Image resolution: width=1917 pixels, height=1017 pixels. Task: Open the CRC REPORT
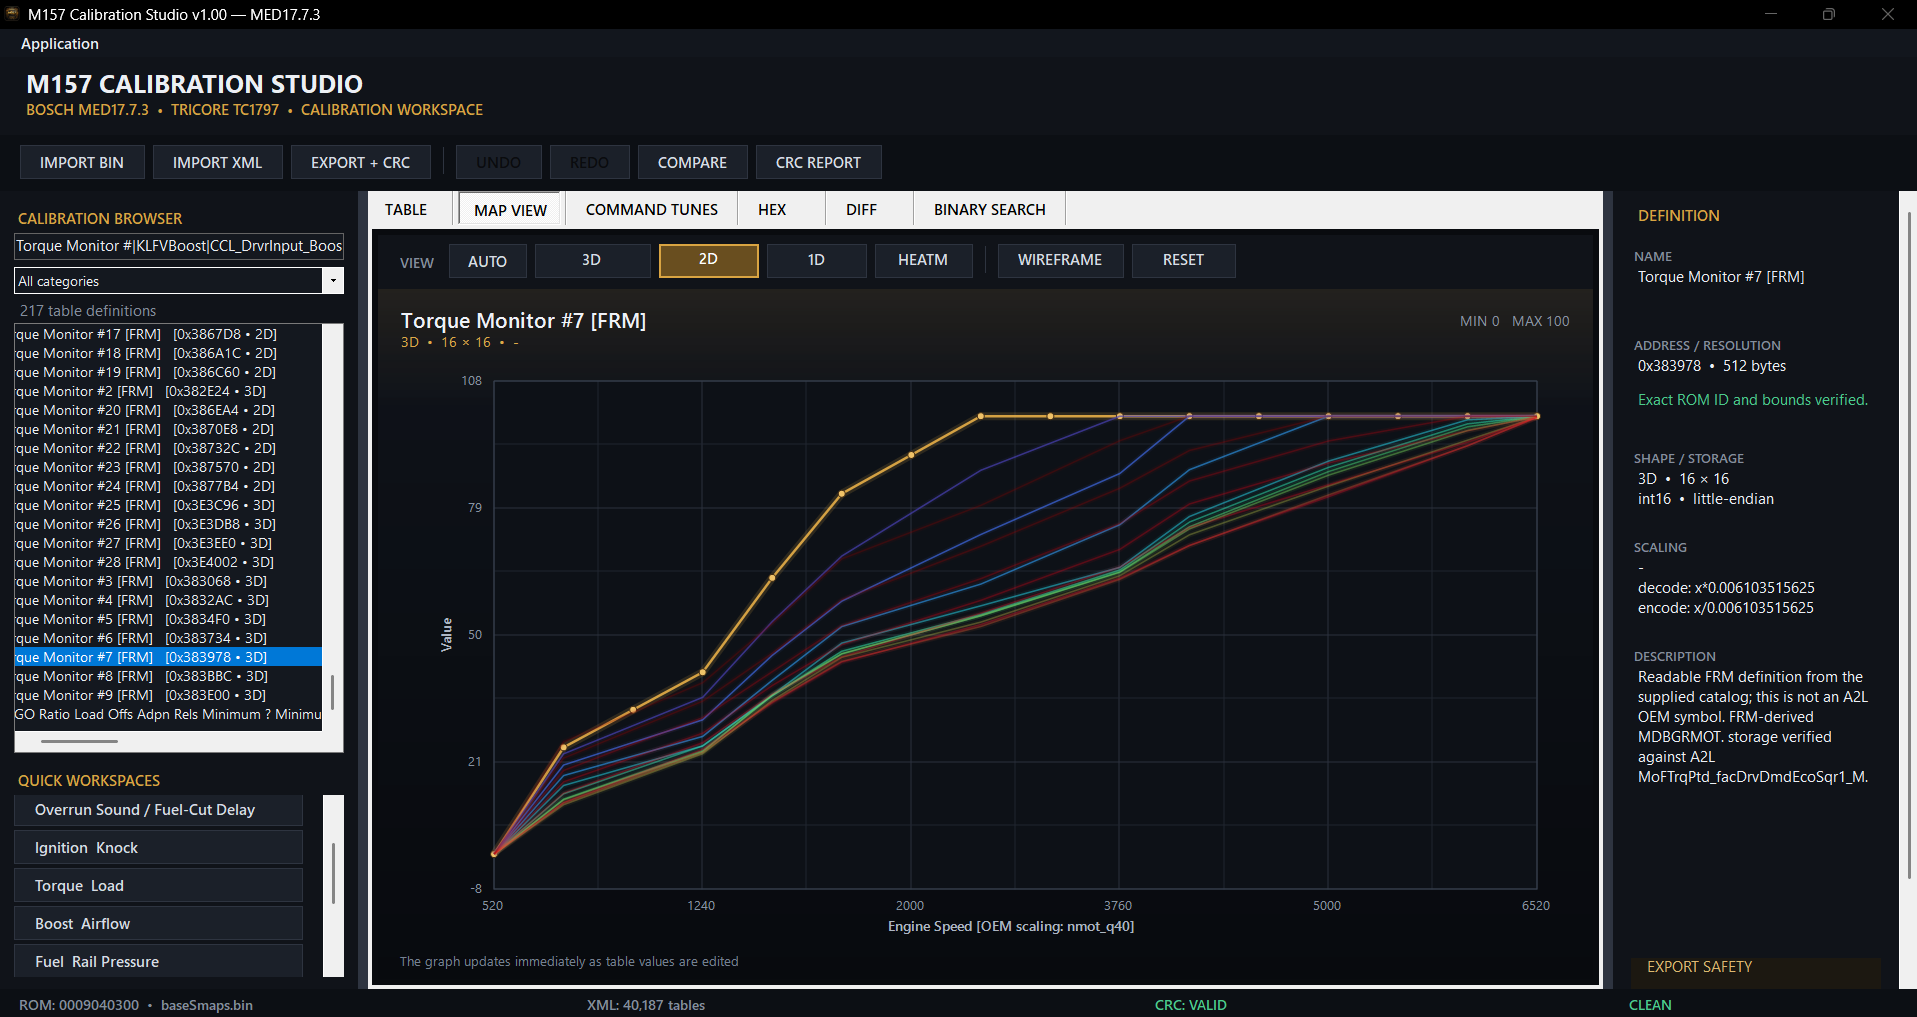(818, 162)
